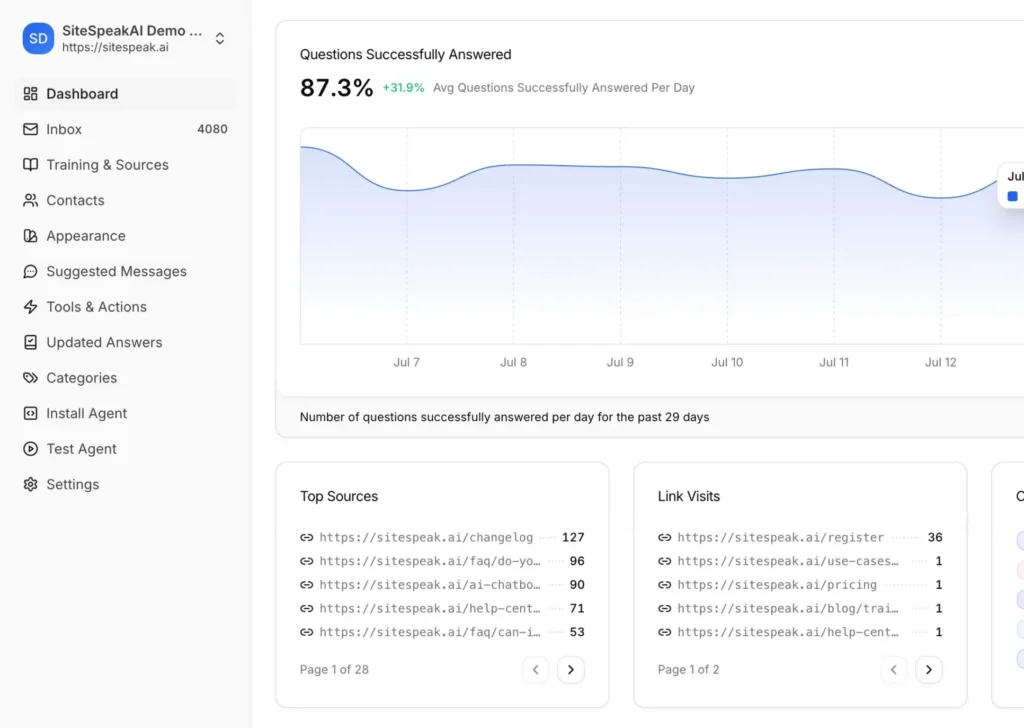The image size is (1024, 728).
Task: Open the sitespeak.ai/changelog source link
Action: (426, 537)
